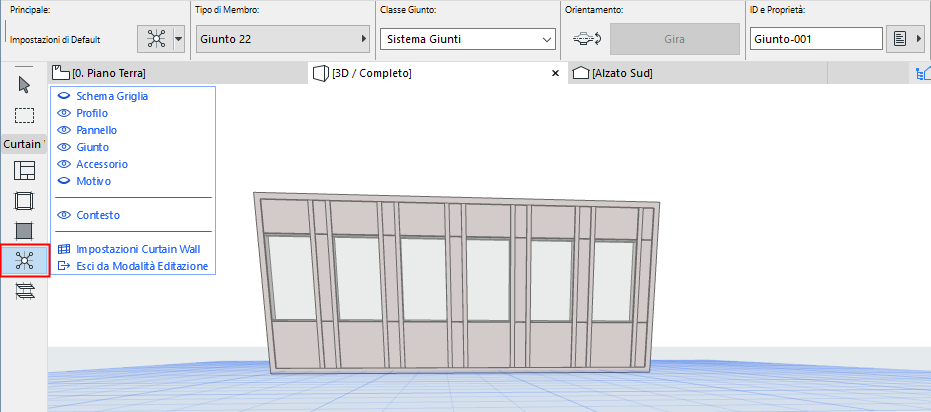Select the Marquee tool
Screen dimensions: 931x412
click(24, 115)
